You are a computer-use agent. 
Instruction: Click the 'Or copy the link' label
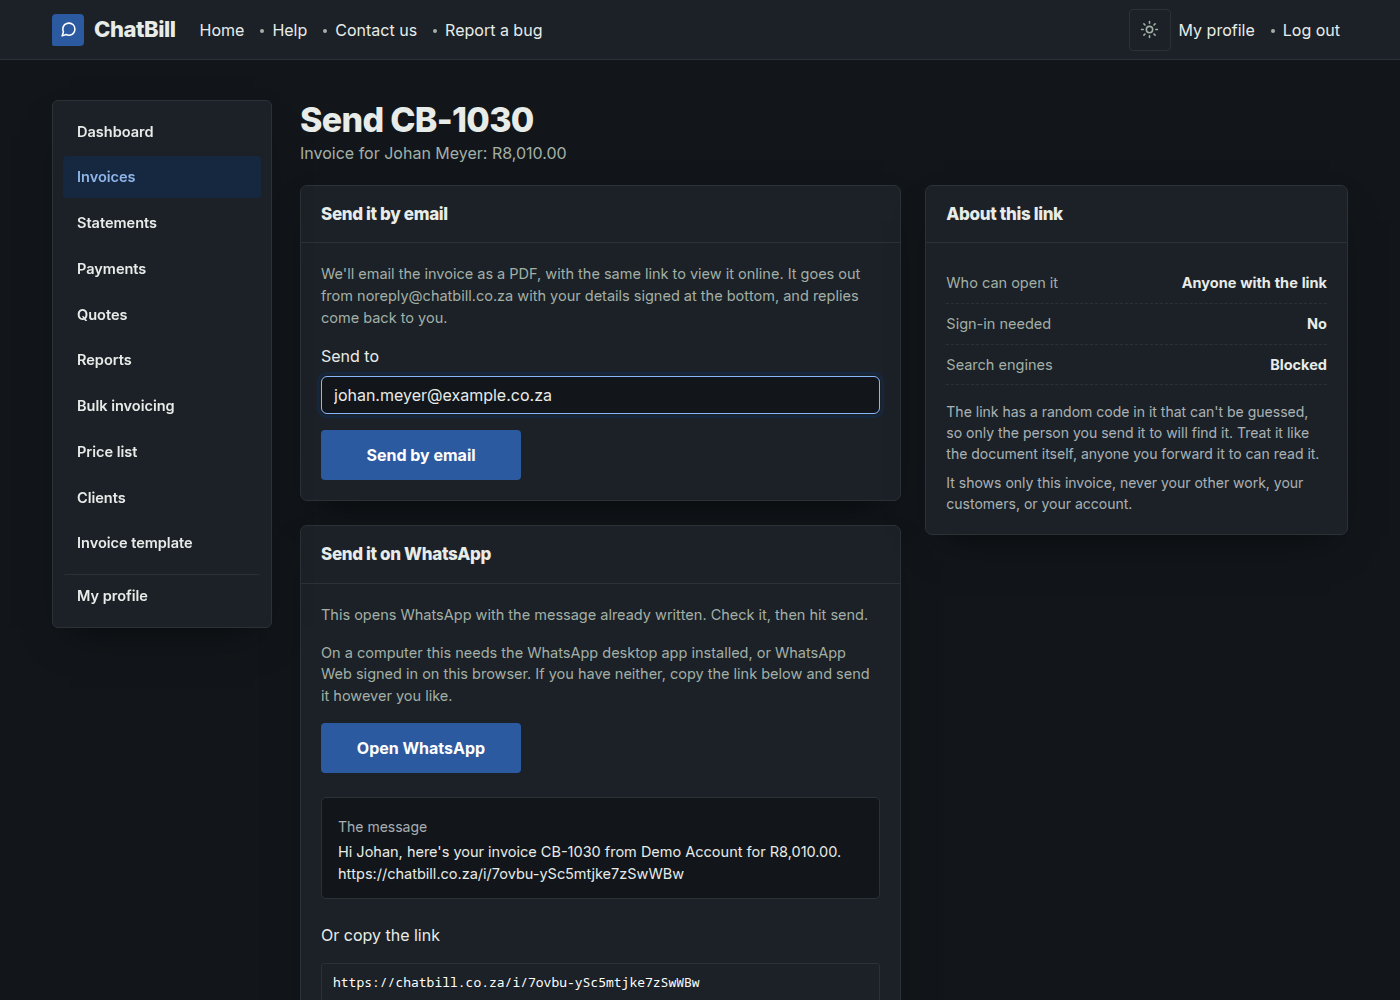pos(380,935)
